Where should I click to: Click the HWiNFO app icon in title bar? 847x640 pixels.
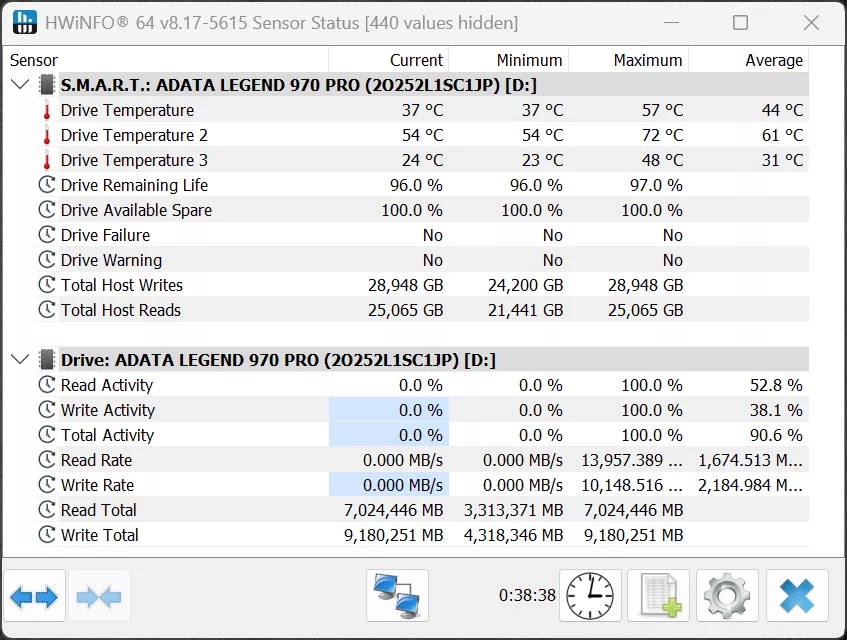point(24,22)
